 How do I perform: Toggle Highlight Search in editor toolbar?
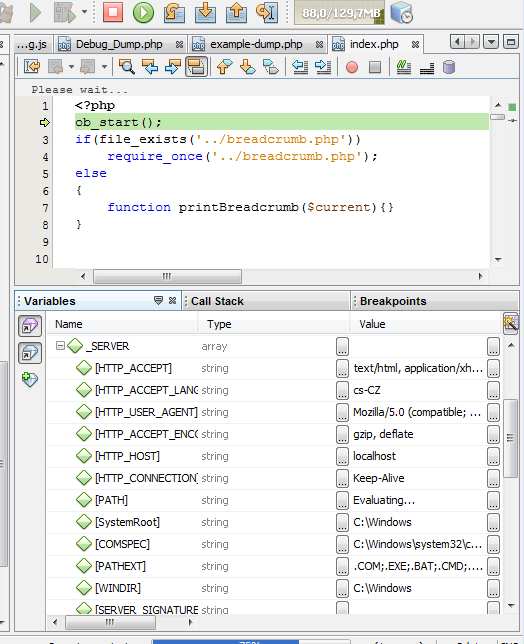pos(196,67)
